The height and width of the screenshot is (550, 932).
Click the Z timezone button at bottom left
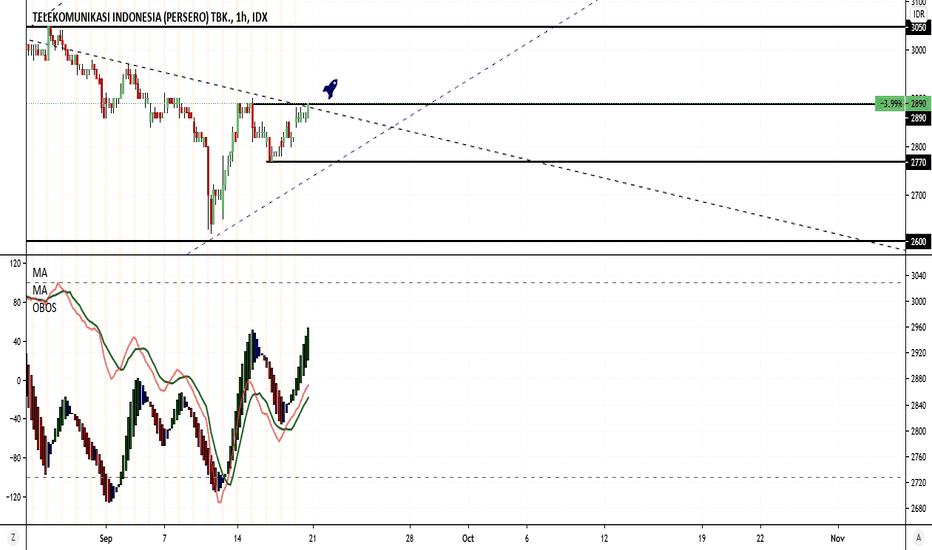pos(13,538)
